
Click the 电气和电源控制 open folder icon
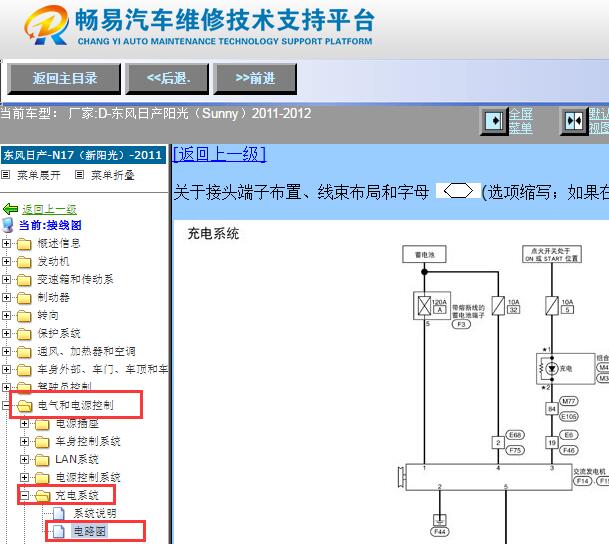[25, 406]
